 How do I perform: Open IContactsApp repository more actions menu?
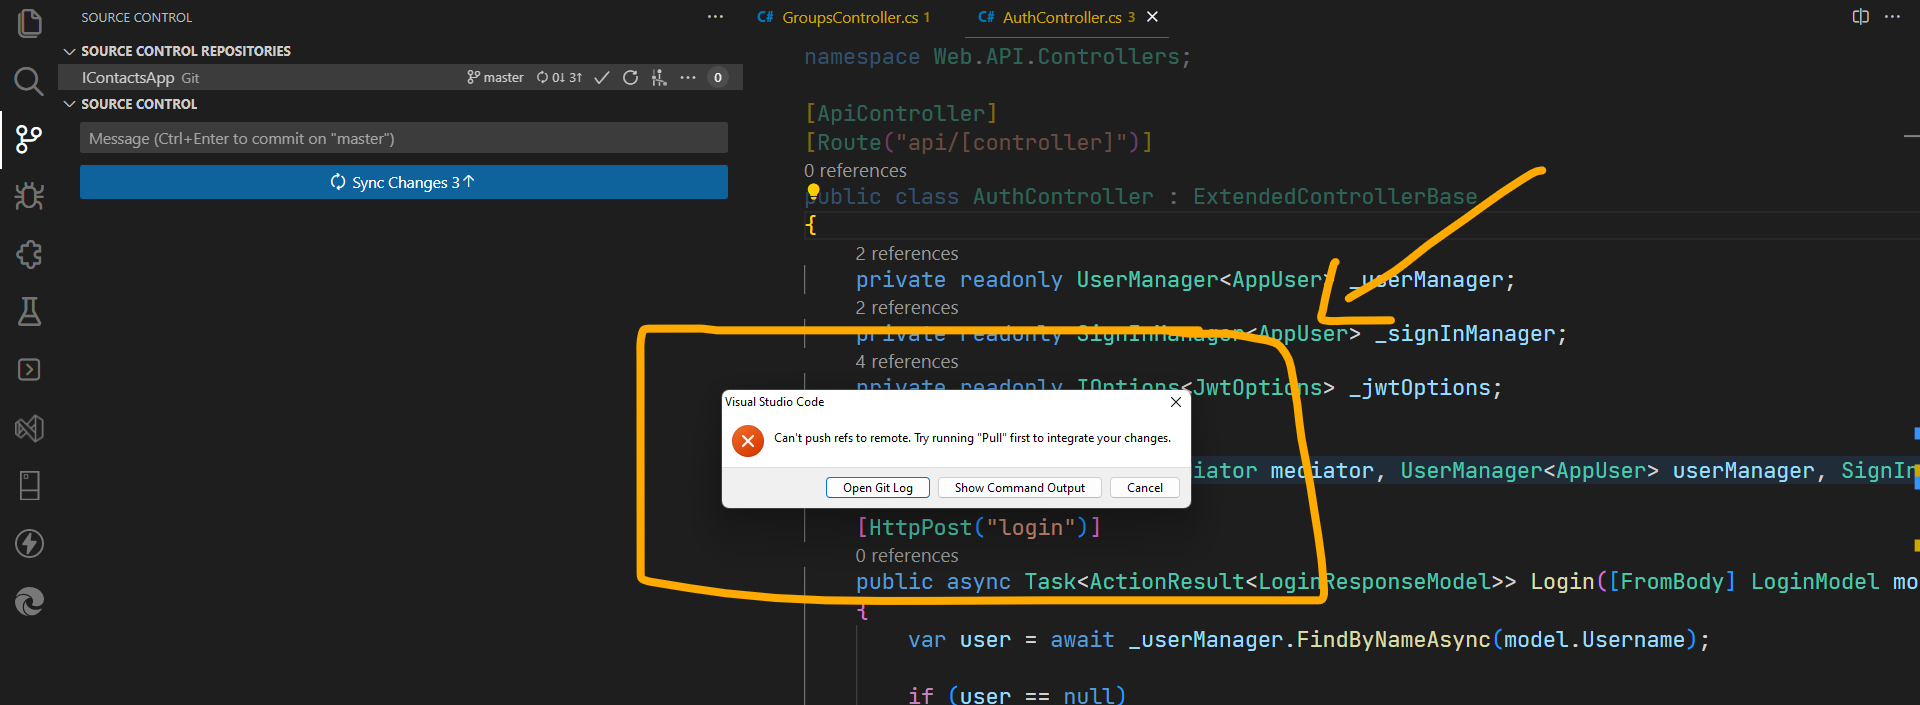click(x=688, y=78)
